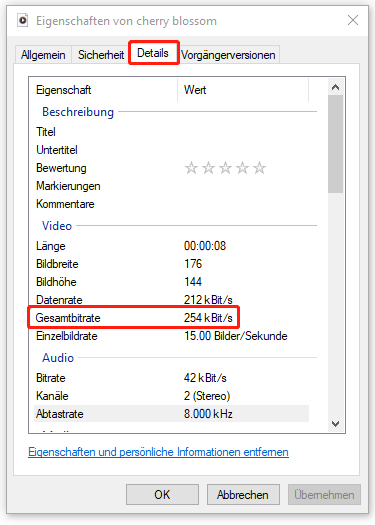This screenshot has height=525, width=375.
Task: Set Bewertung to five stars
Action: [259, 168]
